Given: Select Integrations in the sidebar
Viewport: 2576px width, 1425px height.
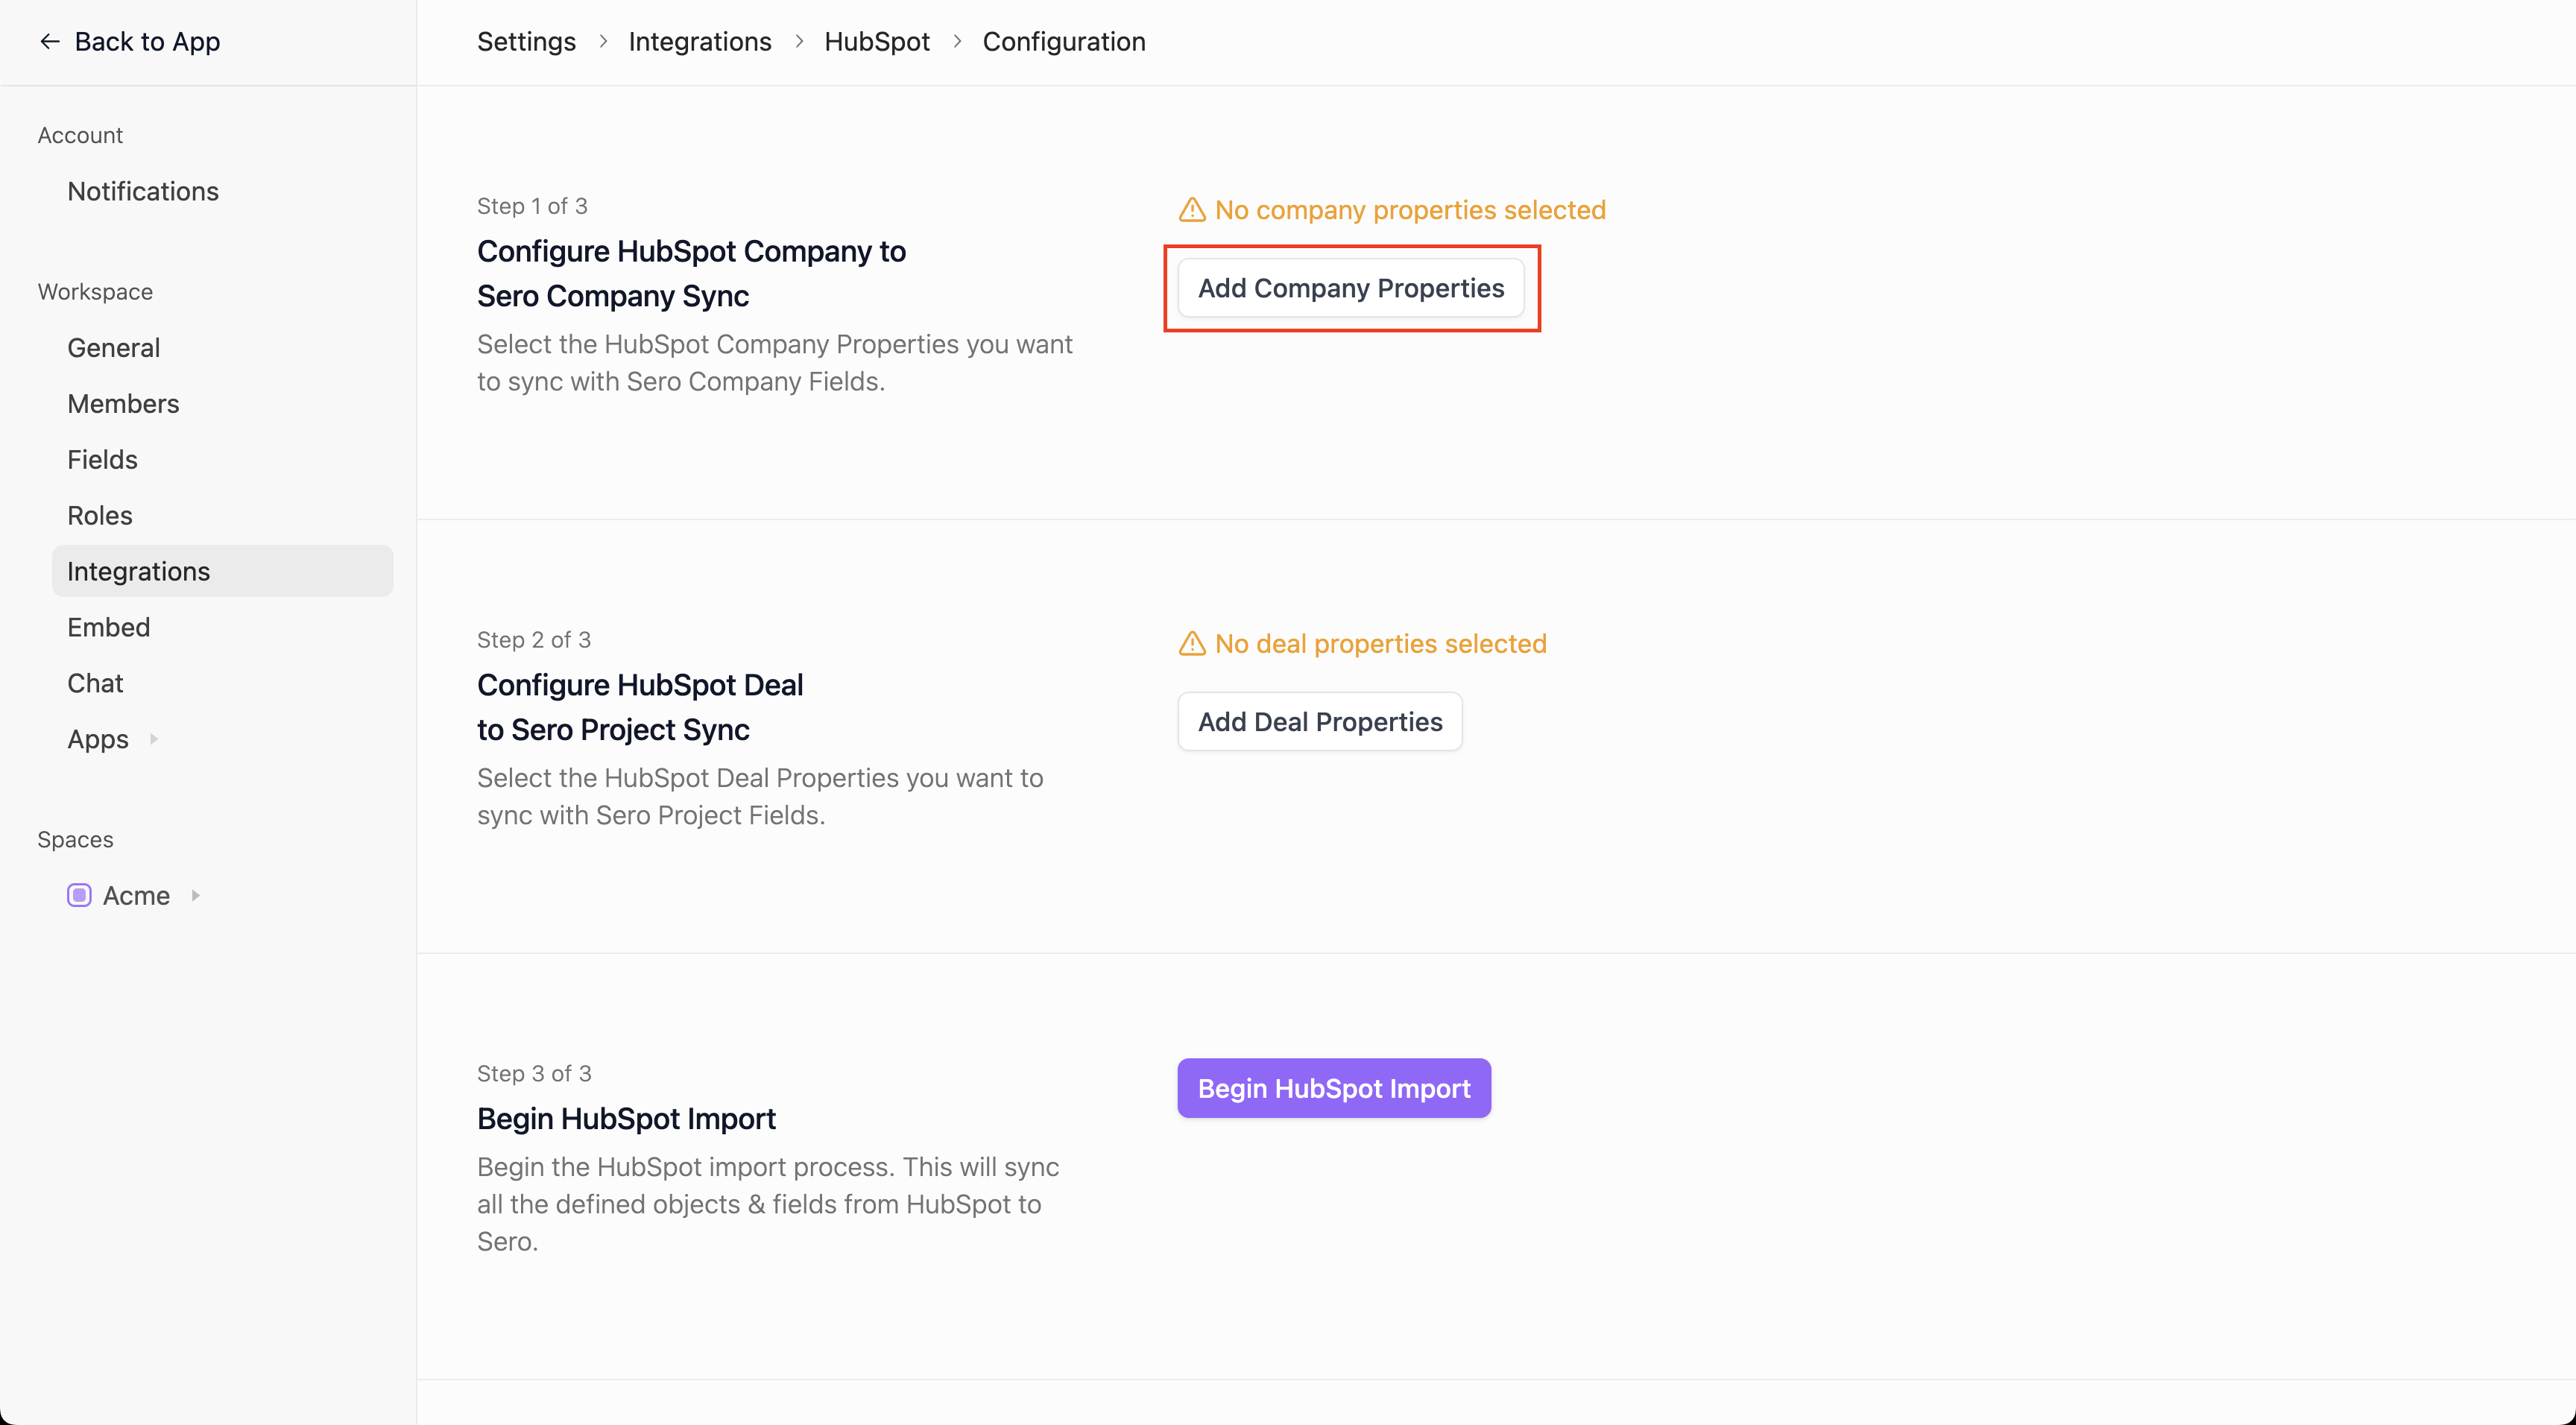Looking at the screenshot, I should (x=138, y=572).
